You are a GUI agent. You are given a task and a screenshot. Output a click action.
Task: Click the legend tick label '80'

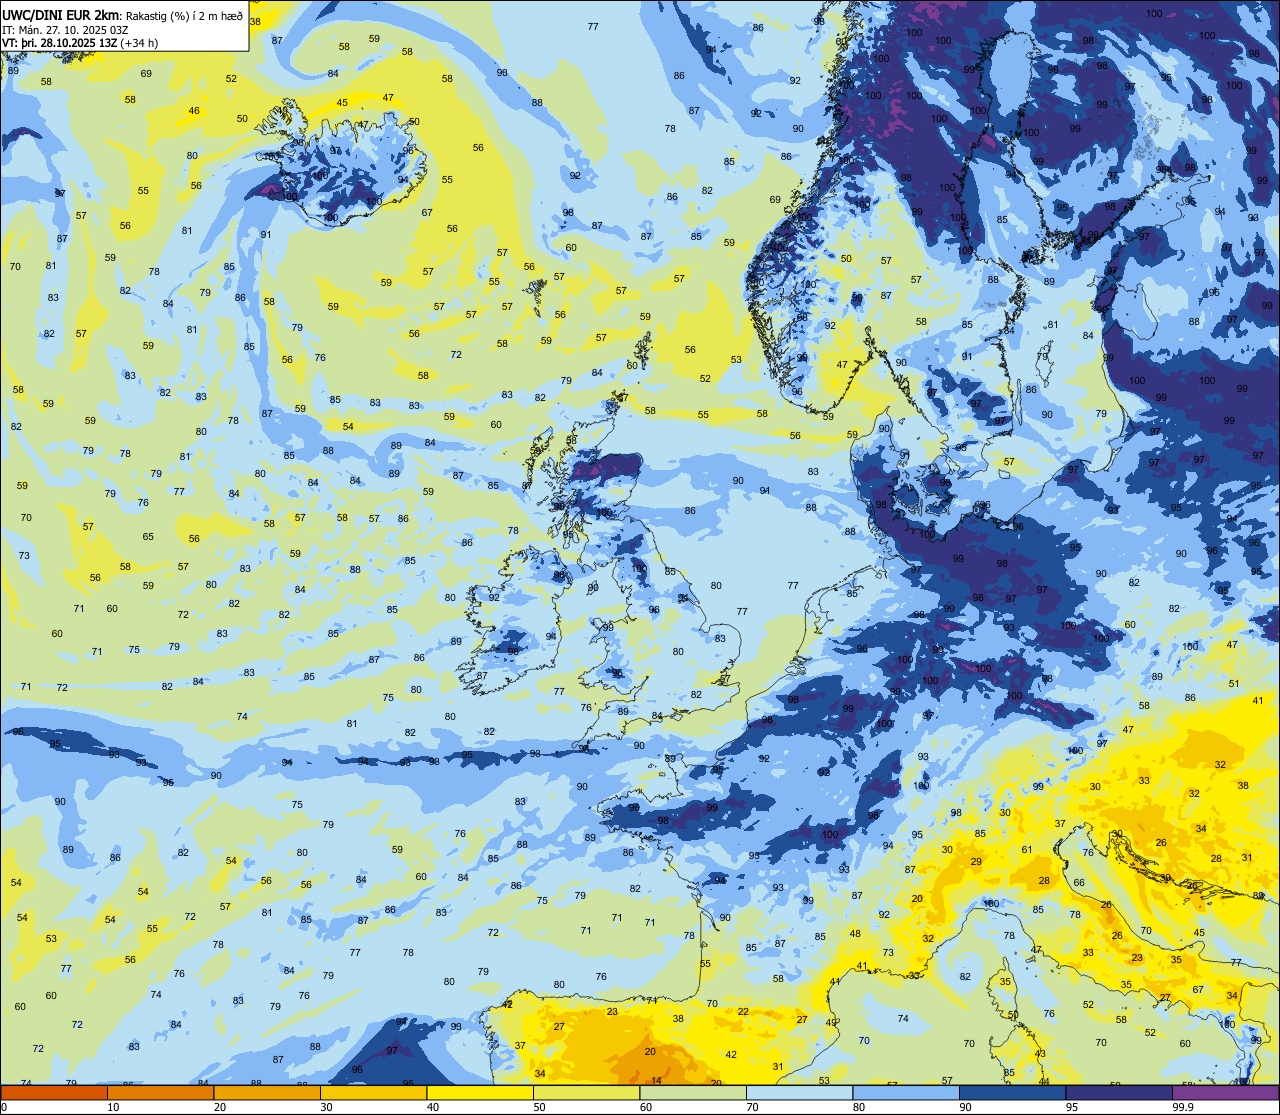coord(859,1107)
